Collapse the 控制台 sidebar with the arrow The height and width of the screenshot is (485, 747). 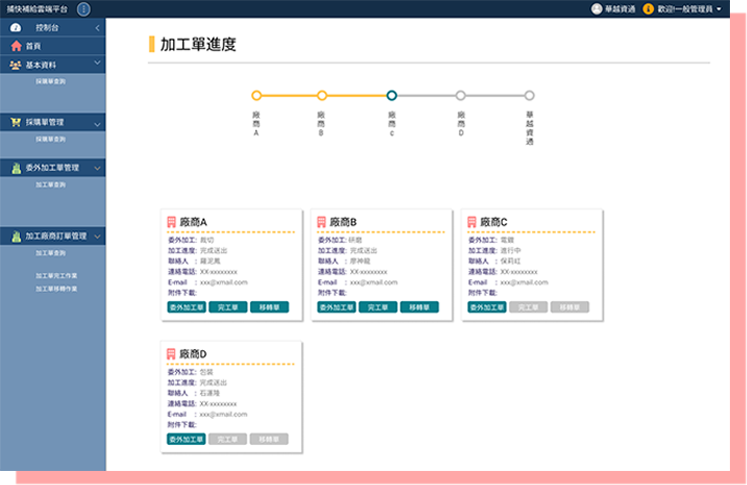click(97, 28)
